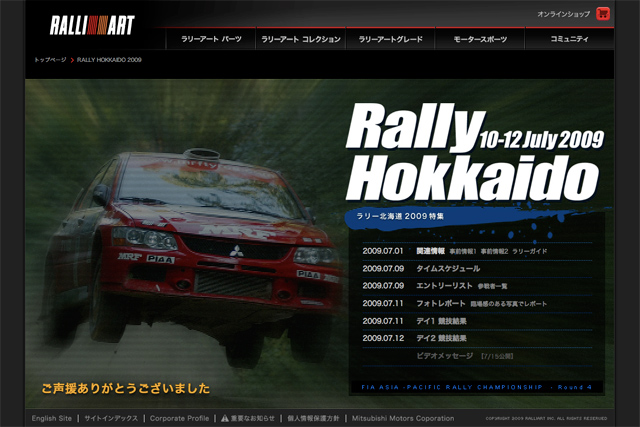The width and height of the screenshot is (640, 427).
Task: Open the online shop cart icon
Action: (603, 13)
